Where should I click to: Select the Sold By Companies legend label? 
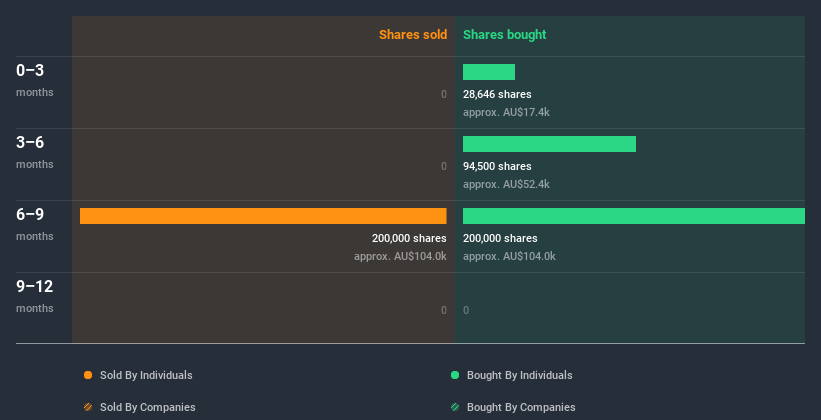(x=148, y=407)
